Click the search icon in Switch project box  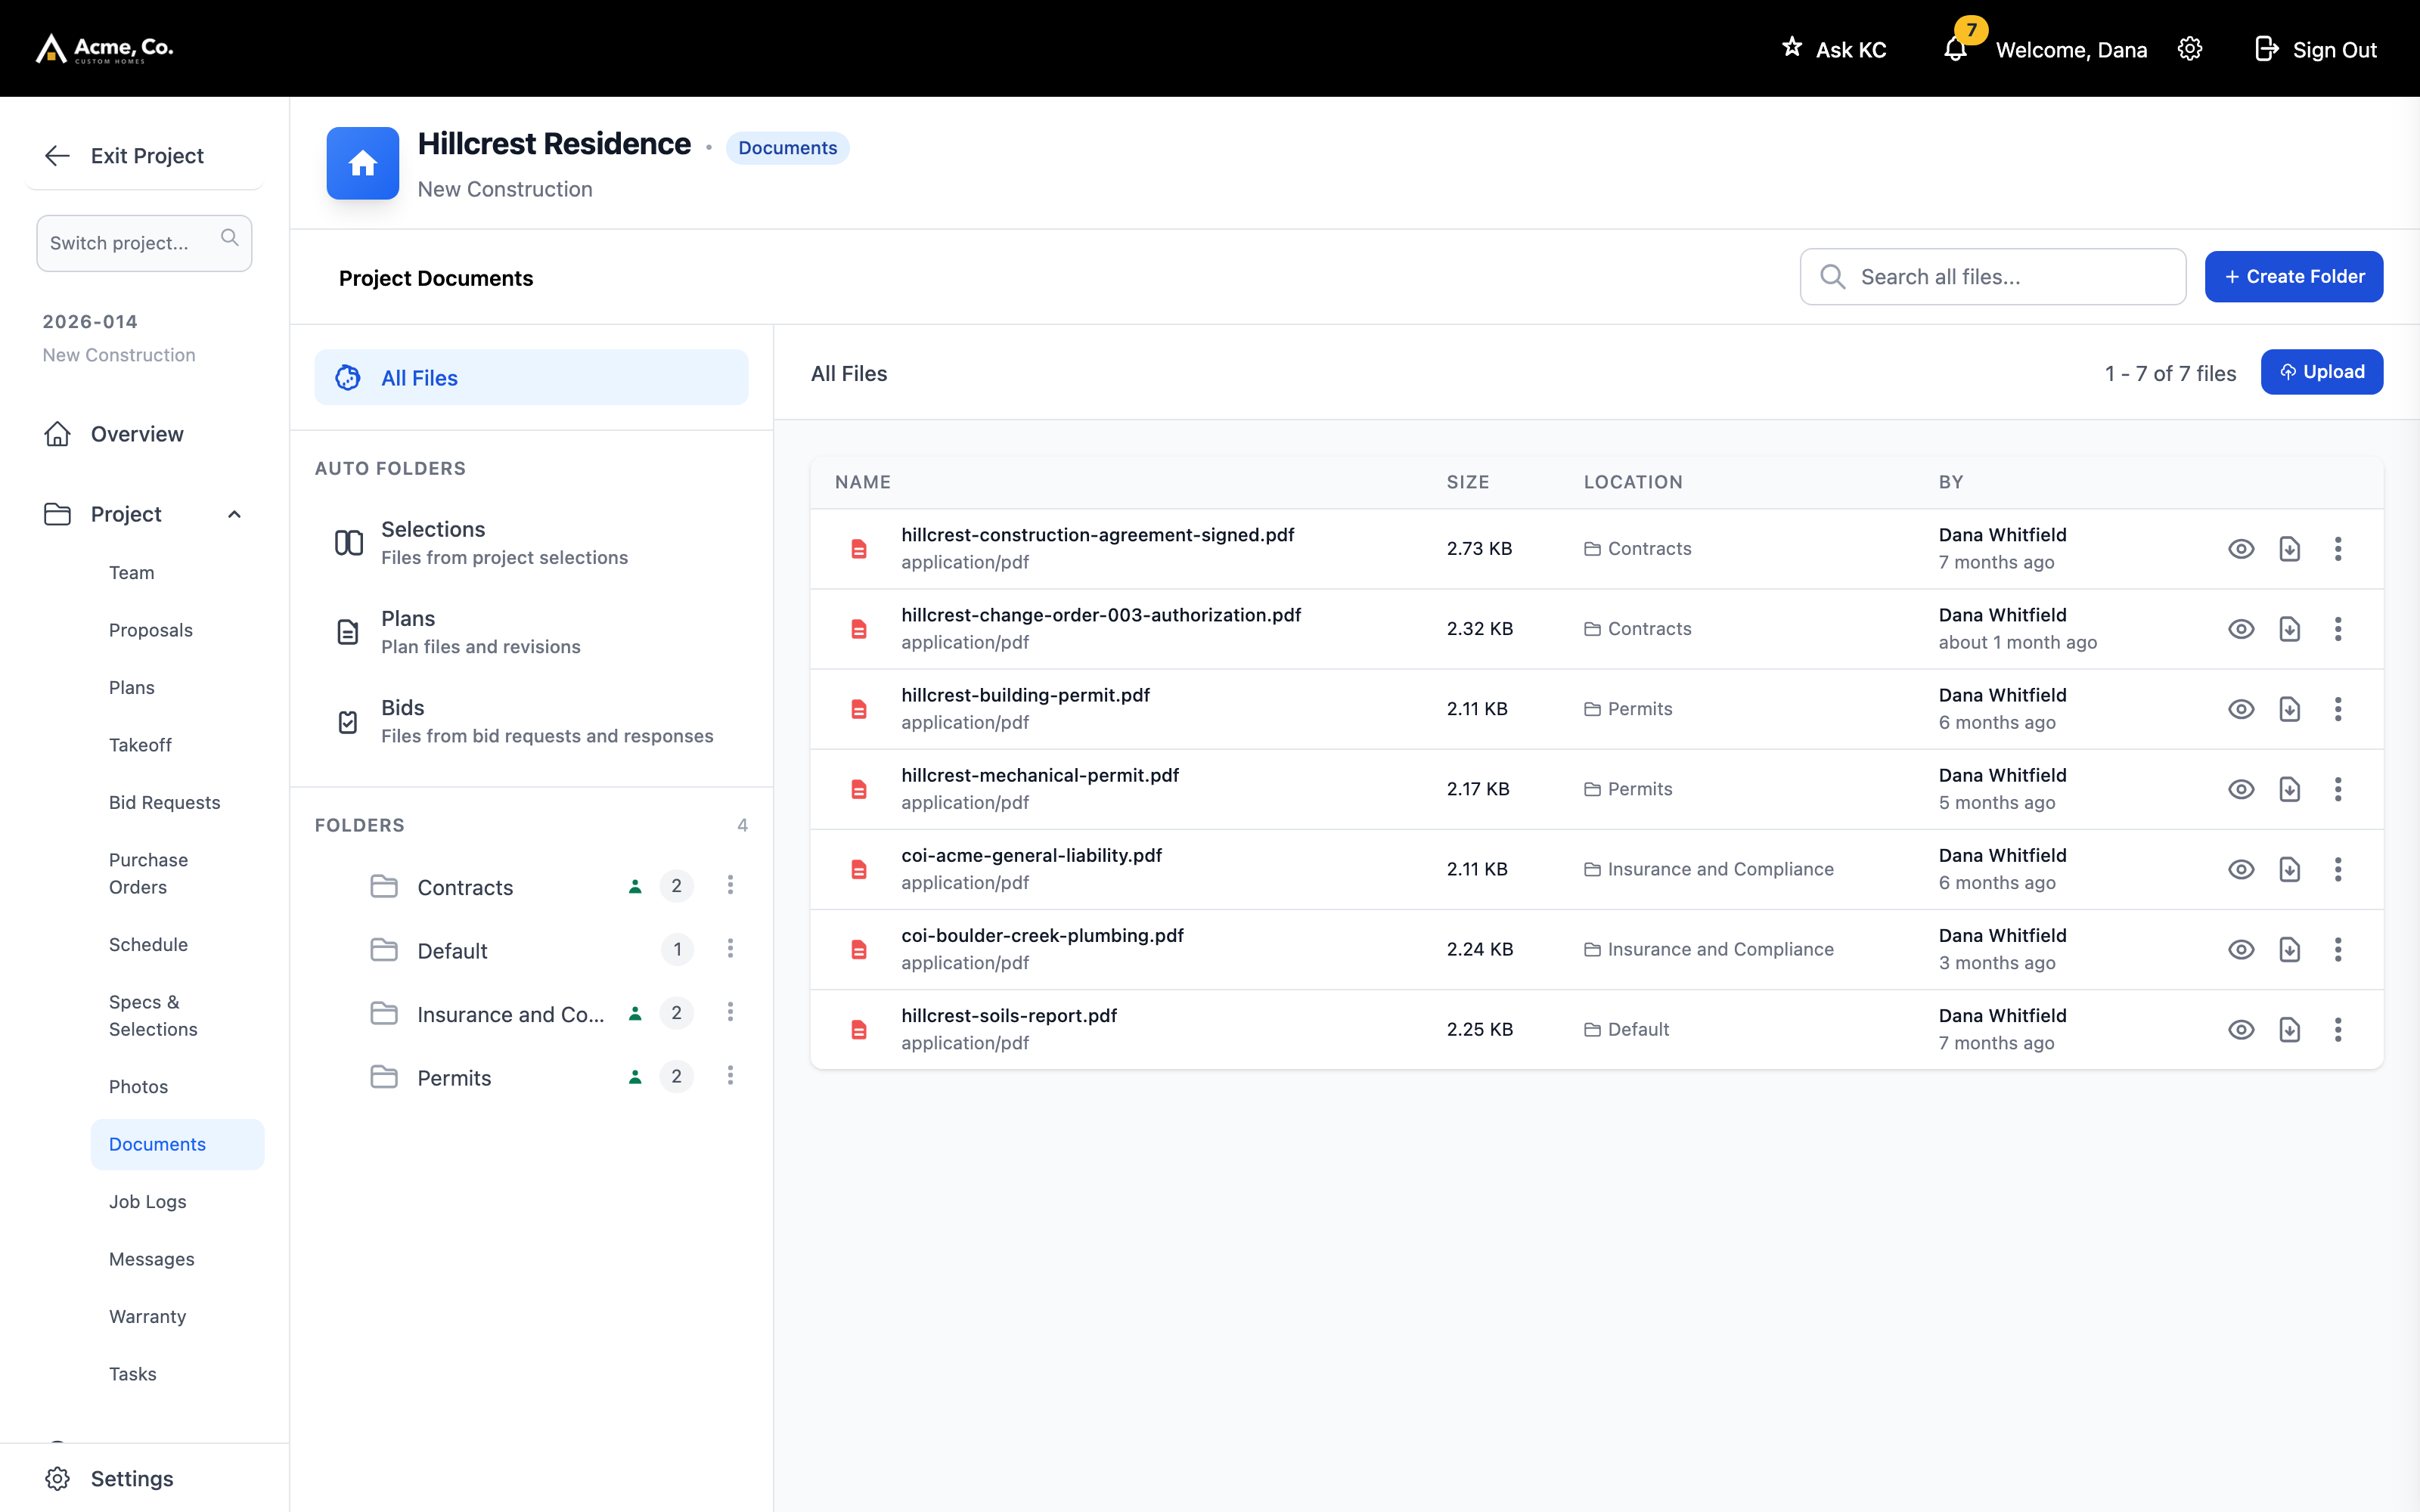[229, 238]
